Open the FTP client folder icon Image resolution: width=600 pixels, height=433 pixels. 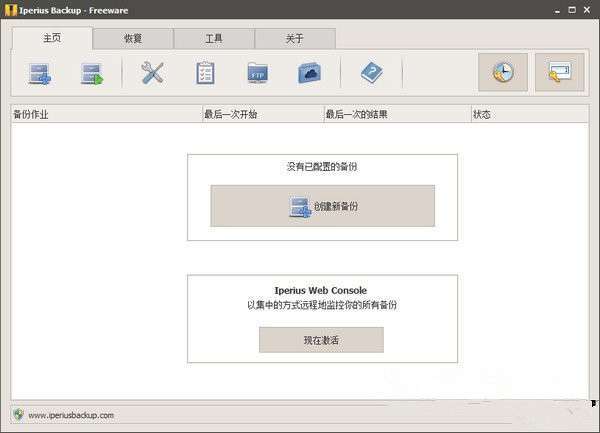tap(258, 73)
